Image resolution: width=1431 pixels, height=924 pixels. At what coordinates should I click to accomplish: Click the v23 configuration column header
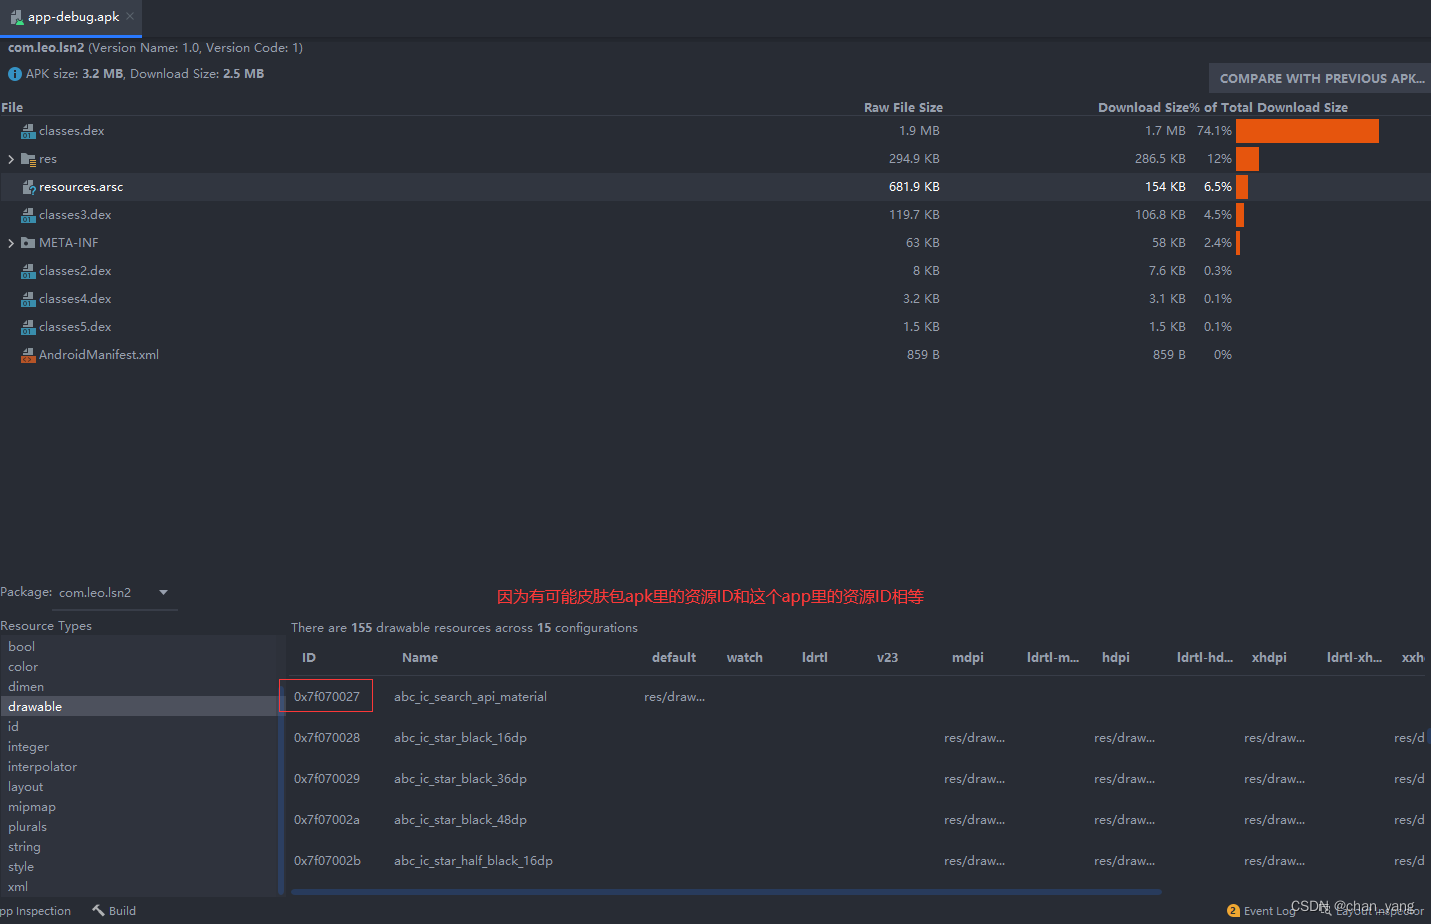(888, 657)
